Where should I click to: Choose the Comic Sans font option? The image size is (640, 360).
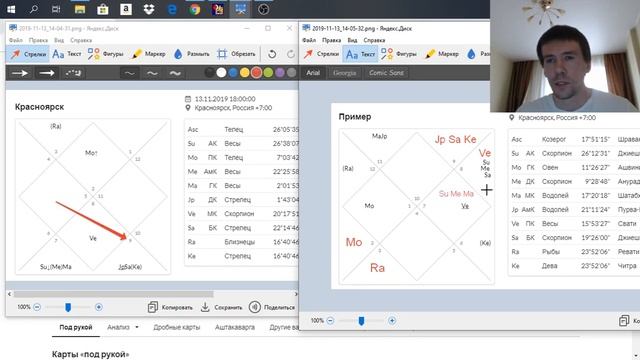[386, 73]
